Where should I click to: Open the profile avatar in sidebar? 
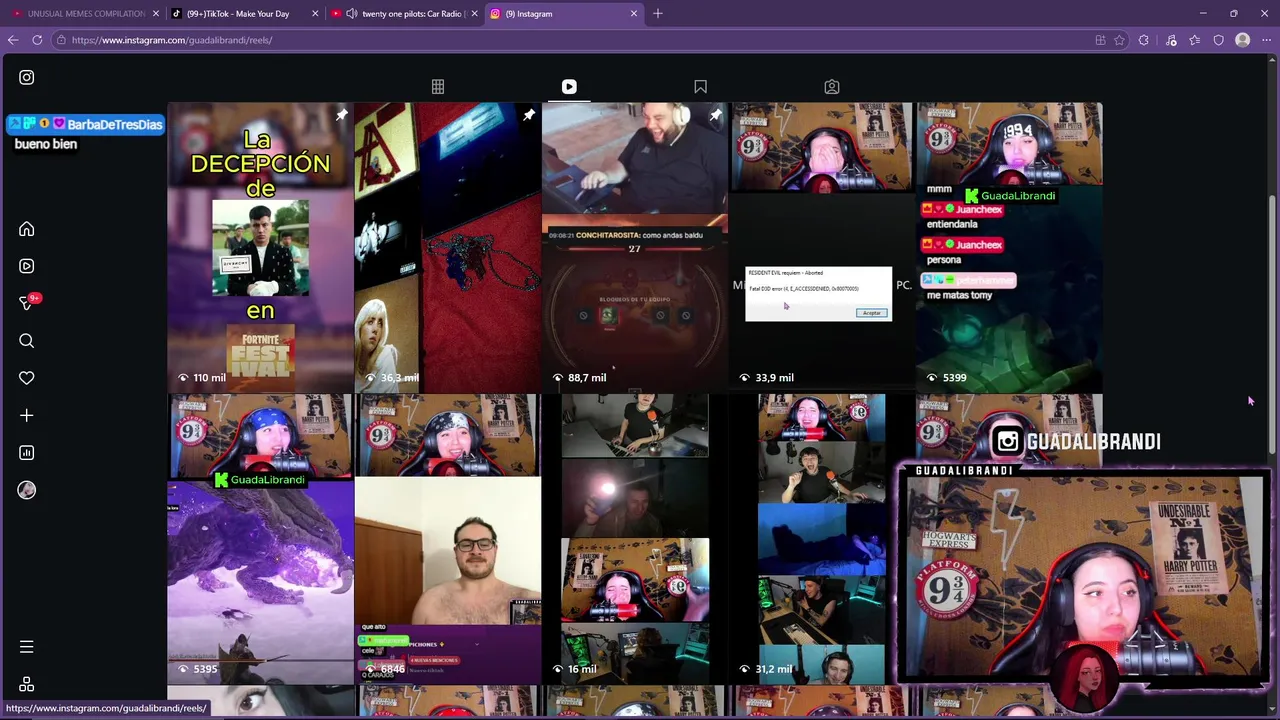click(x=27, y=490)
